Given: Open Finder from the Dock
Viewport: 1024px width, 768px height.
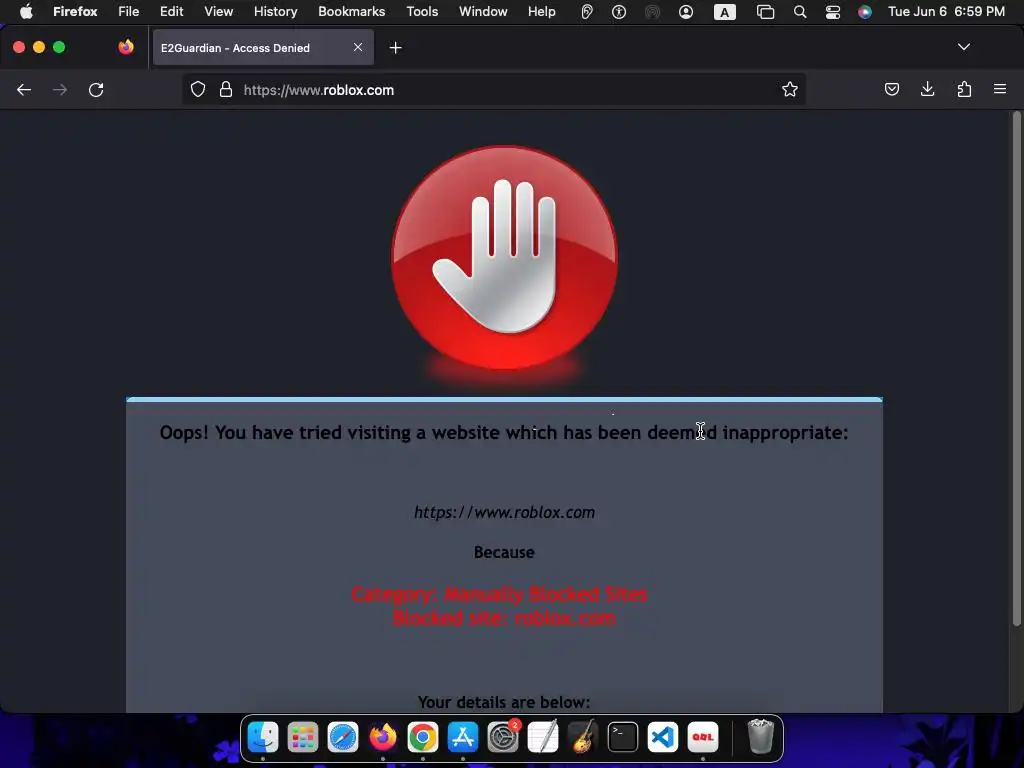Looking at the screenshot, I should click(263, 737).
